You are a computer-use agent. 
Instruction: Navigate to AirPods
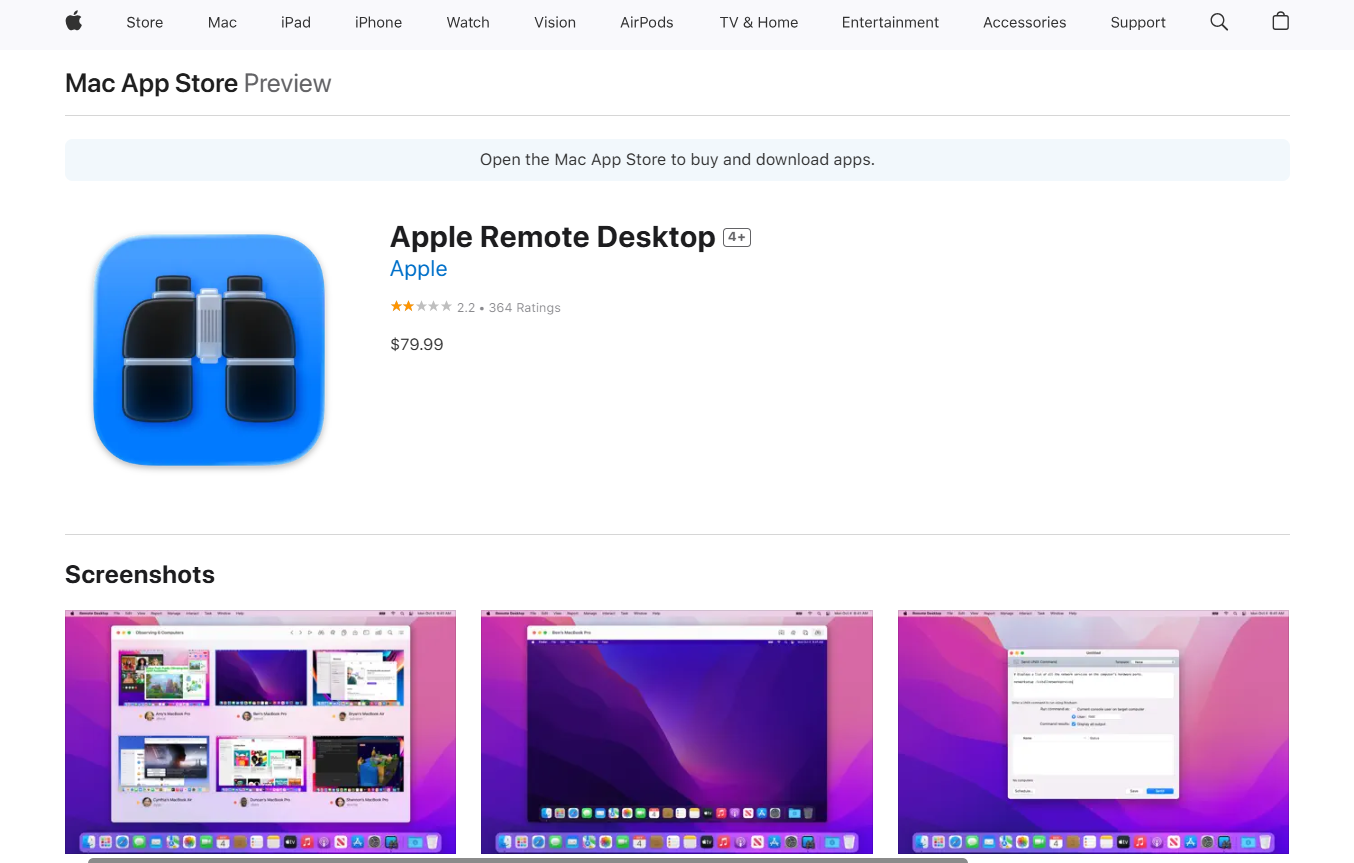[x=647, y=22]
